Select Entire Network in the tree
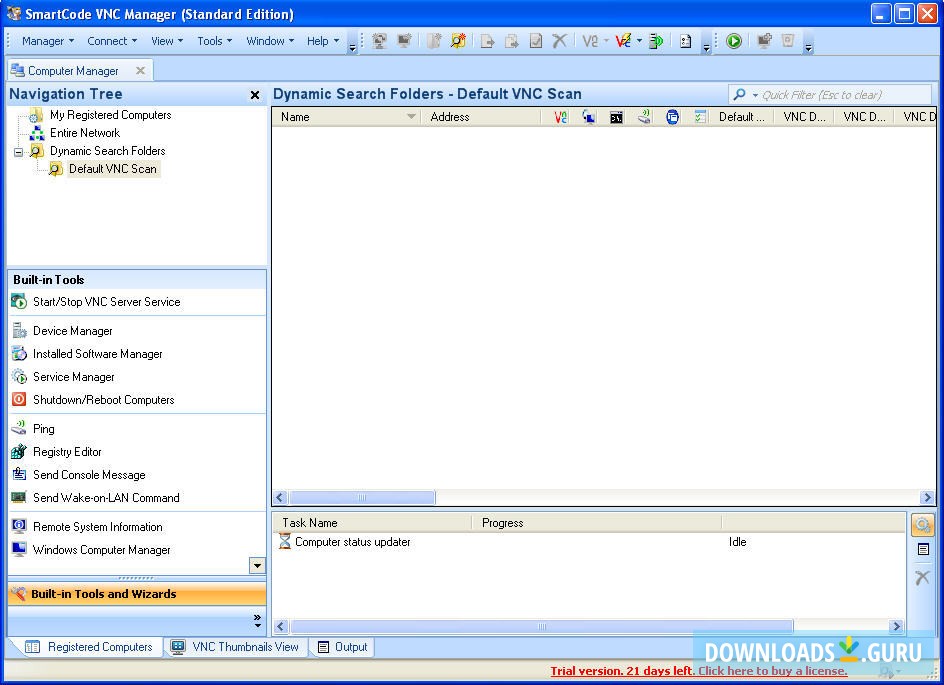This screenshot has width=944, height=685. (85, 133)
